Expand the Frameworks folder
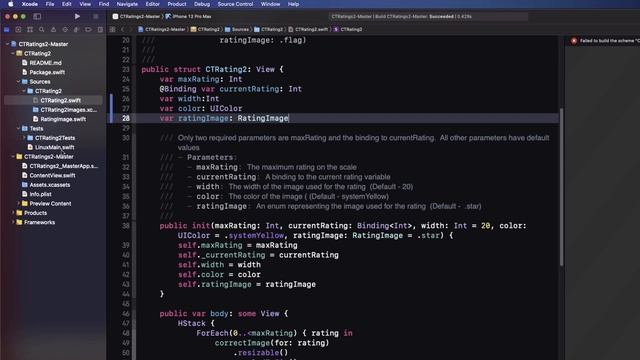Screen dimensions: 640x360 pos(13,222)
